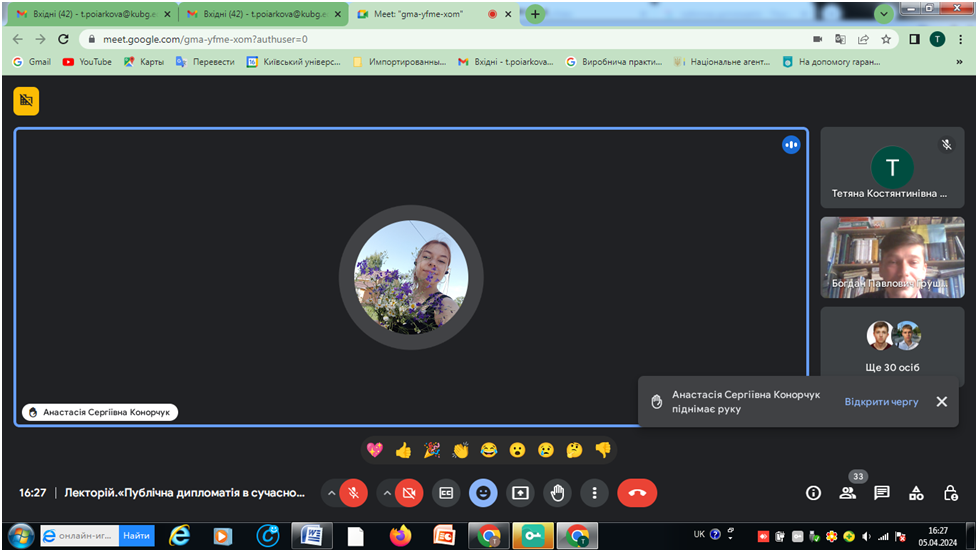The image size is (978, 552).
Task: Expand video settings arrow beside camera
Action: (385, 492)
